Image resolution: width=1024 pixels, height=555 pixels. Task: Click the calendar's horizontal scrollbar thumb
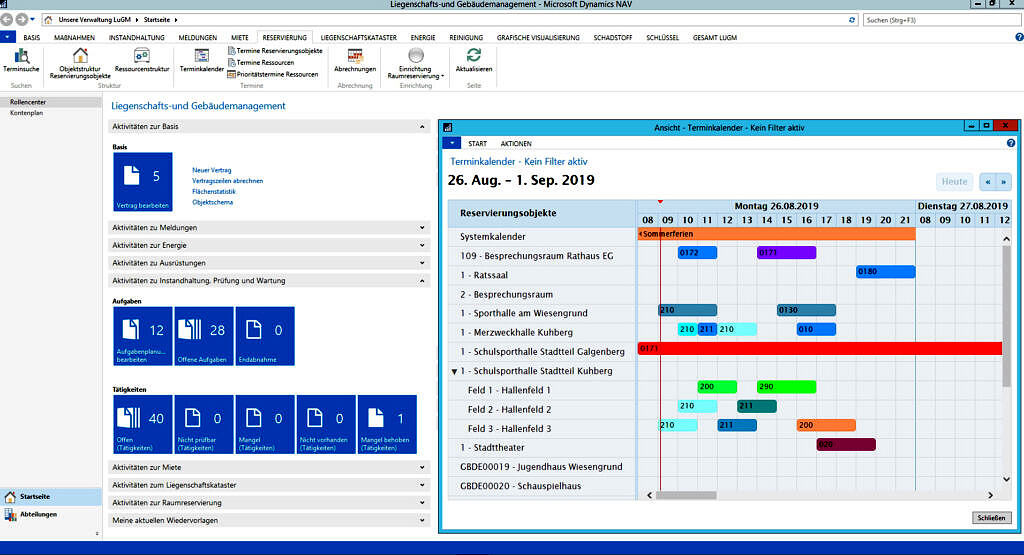pos(685,494)
